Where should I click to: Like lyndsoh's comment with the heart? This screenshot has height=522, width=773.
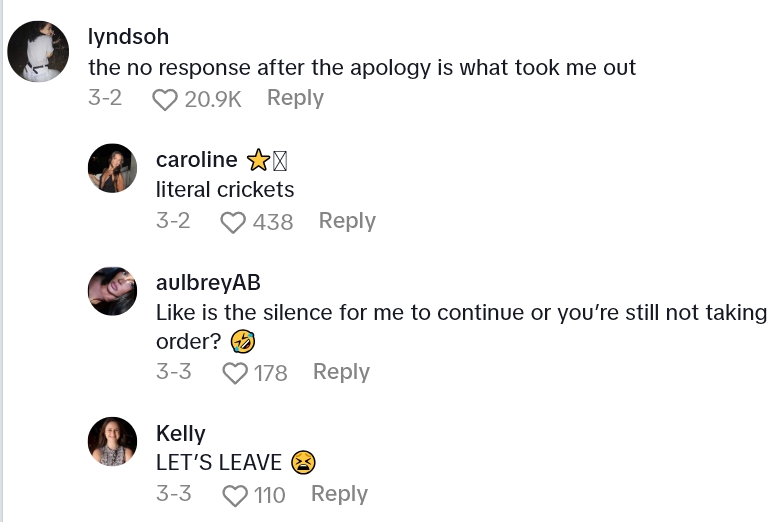pos(166,99)
